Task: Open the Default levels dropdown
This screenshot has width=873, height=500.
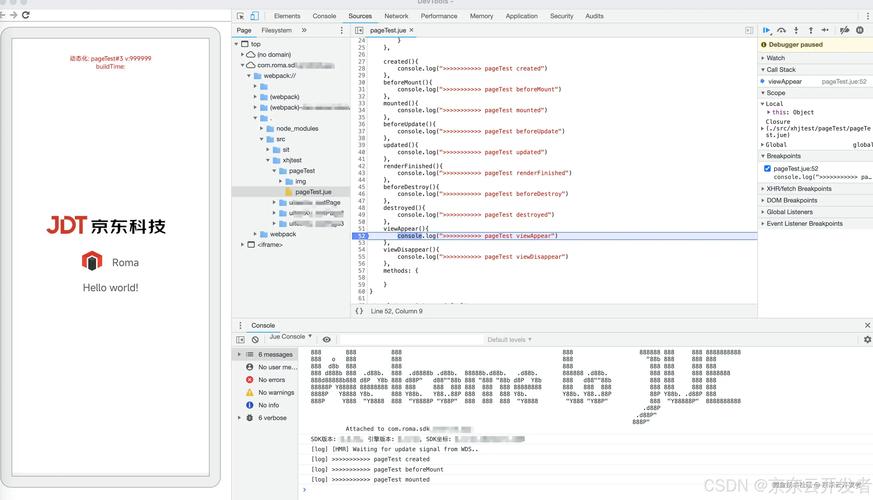Action: tap(509, 340)
